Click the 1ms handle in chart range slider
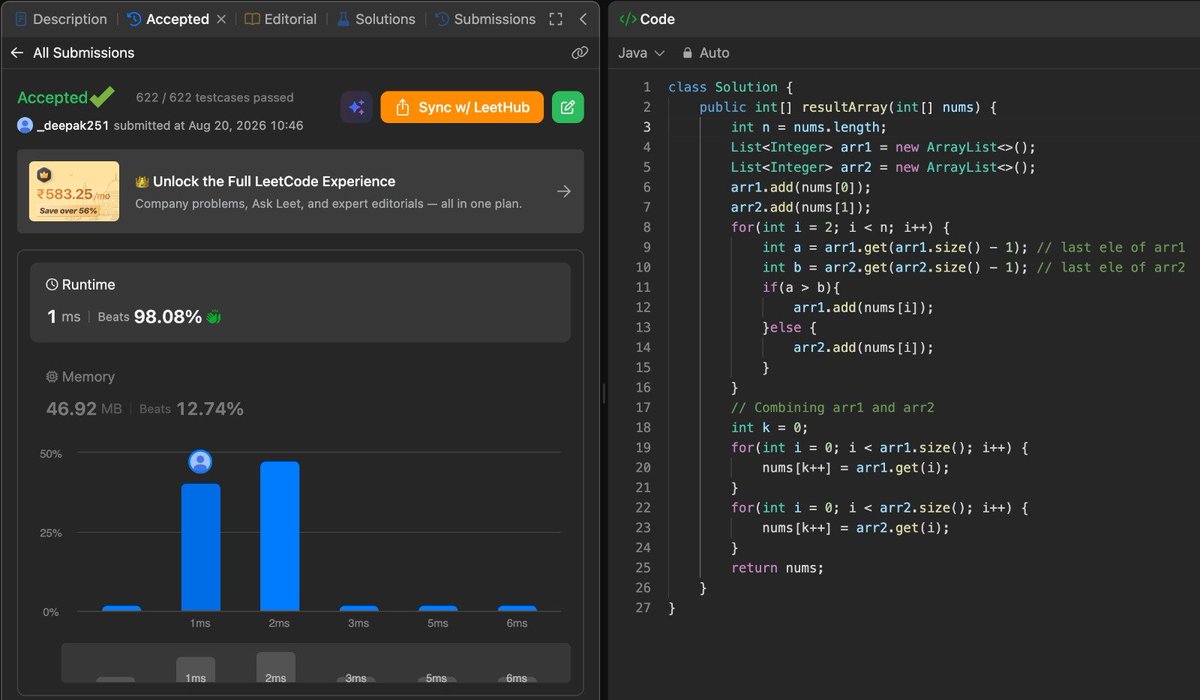 (x=196, y=669)
